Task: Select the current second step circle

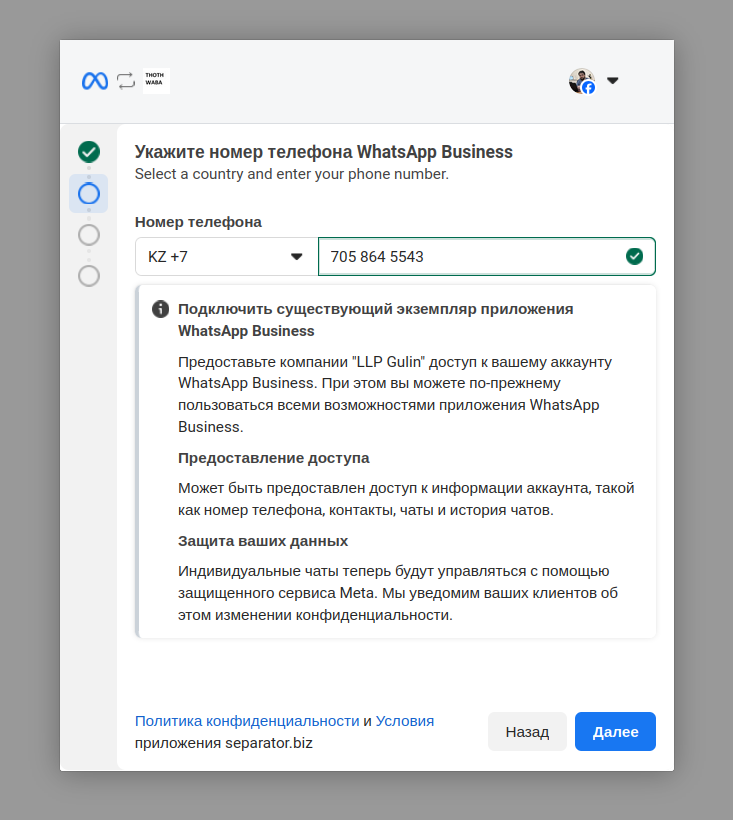Action: click(x=89, y=193)
